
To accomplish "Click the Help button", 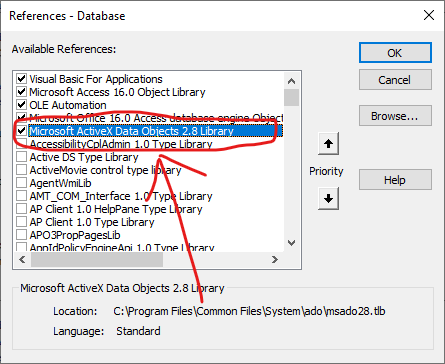I will pos(395,180).
